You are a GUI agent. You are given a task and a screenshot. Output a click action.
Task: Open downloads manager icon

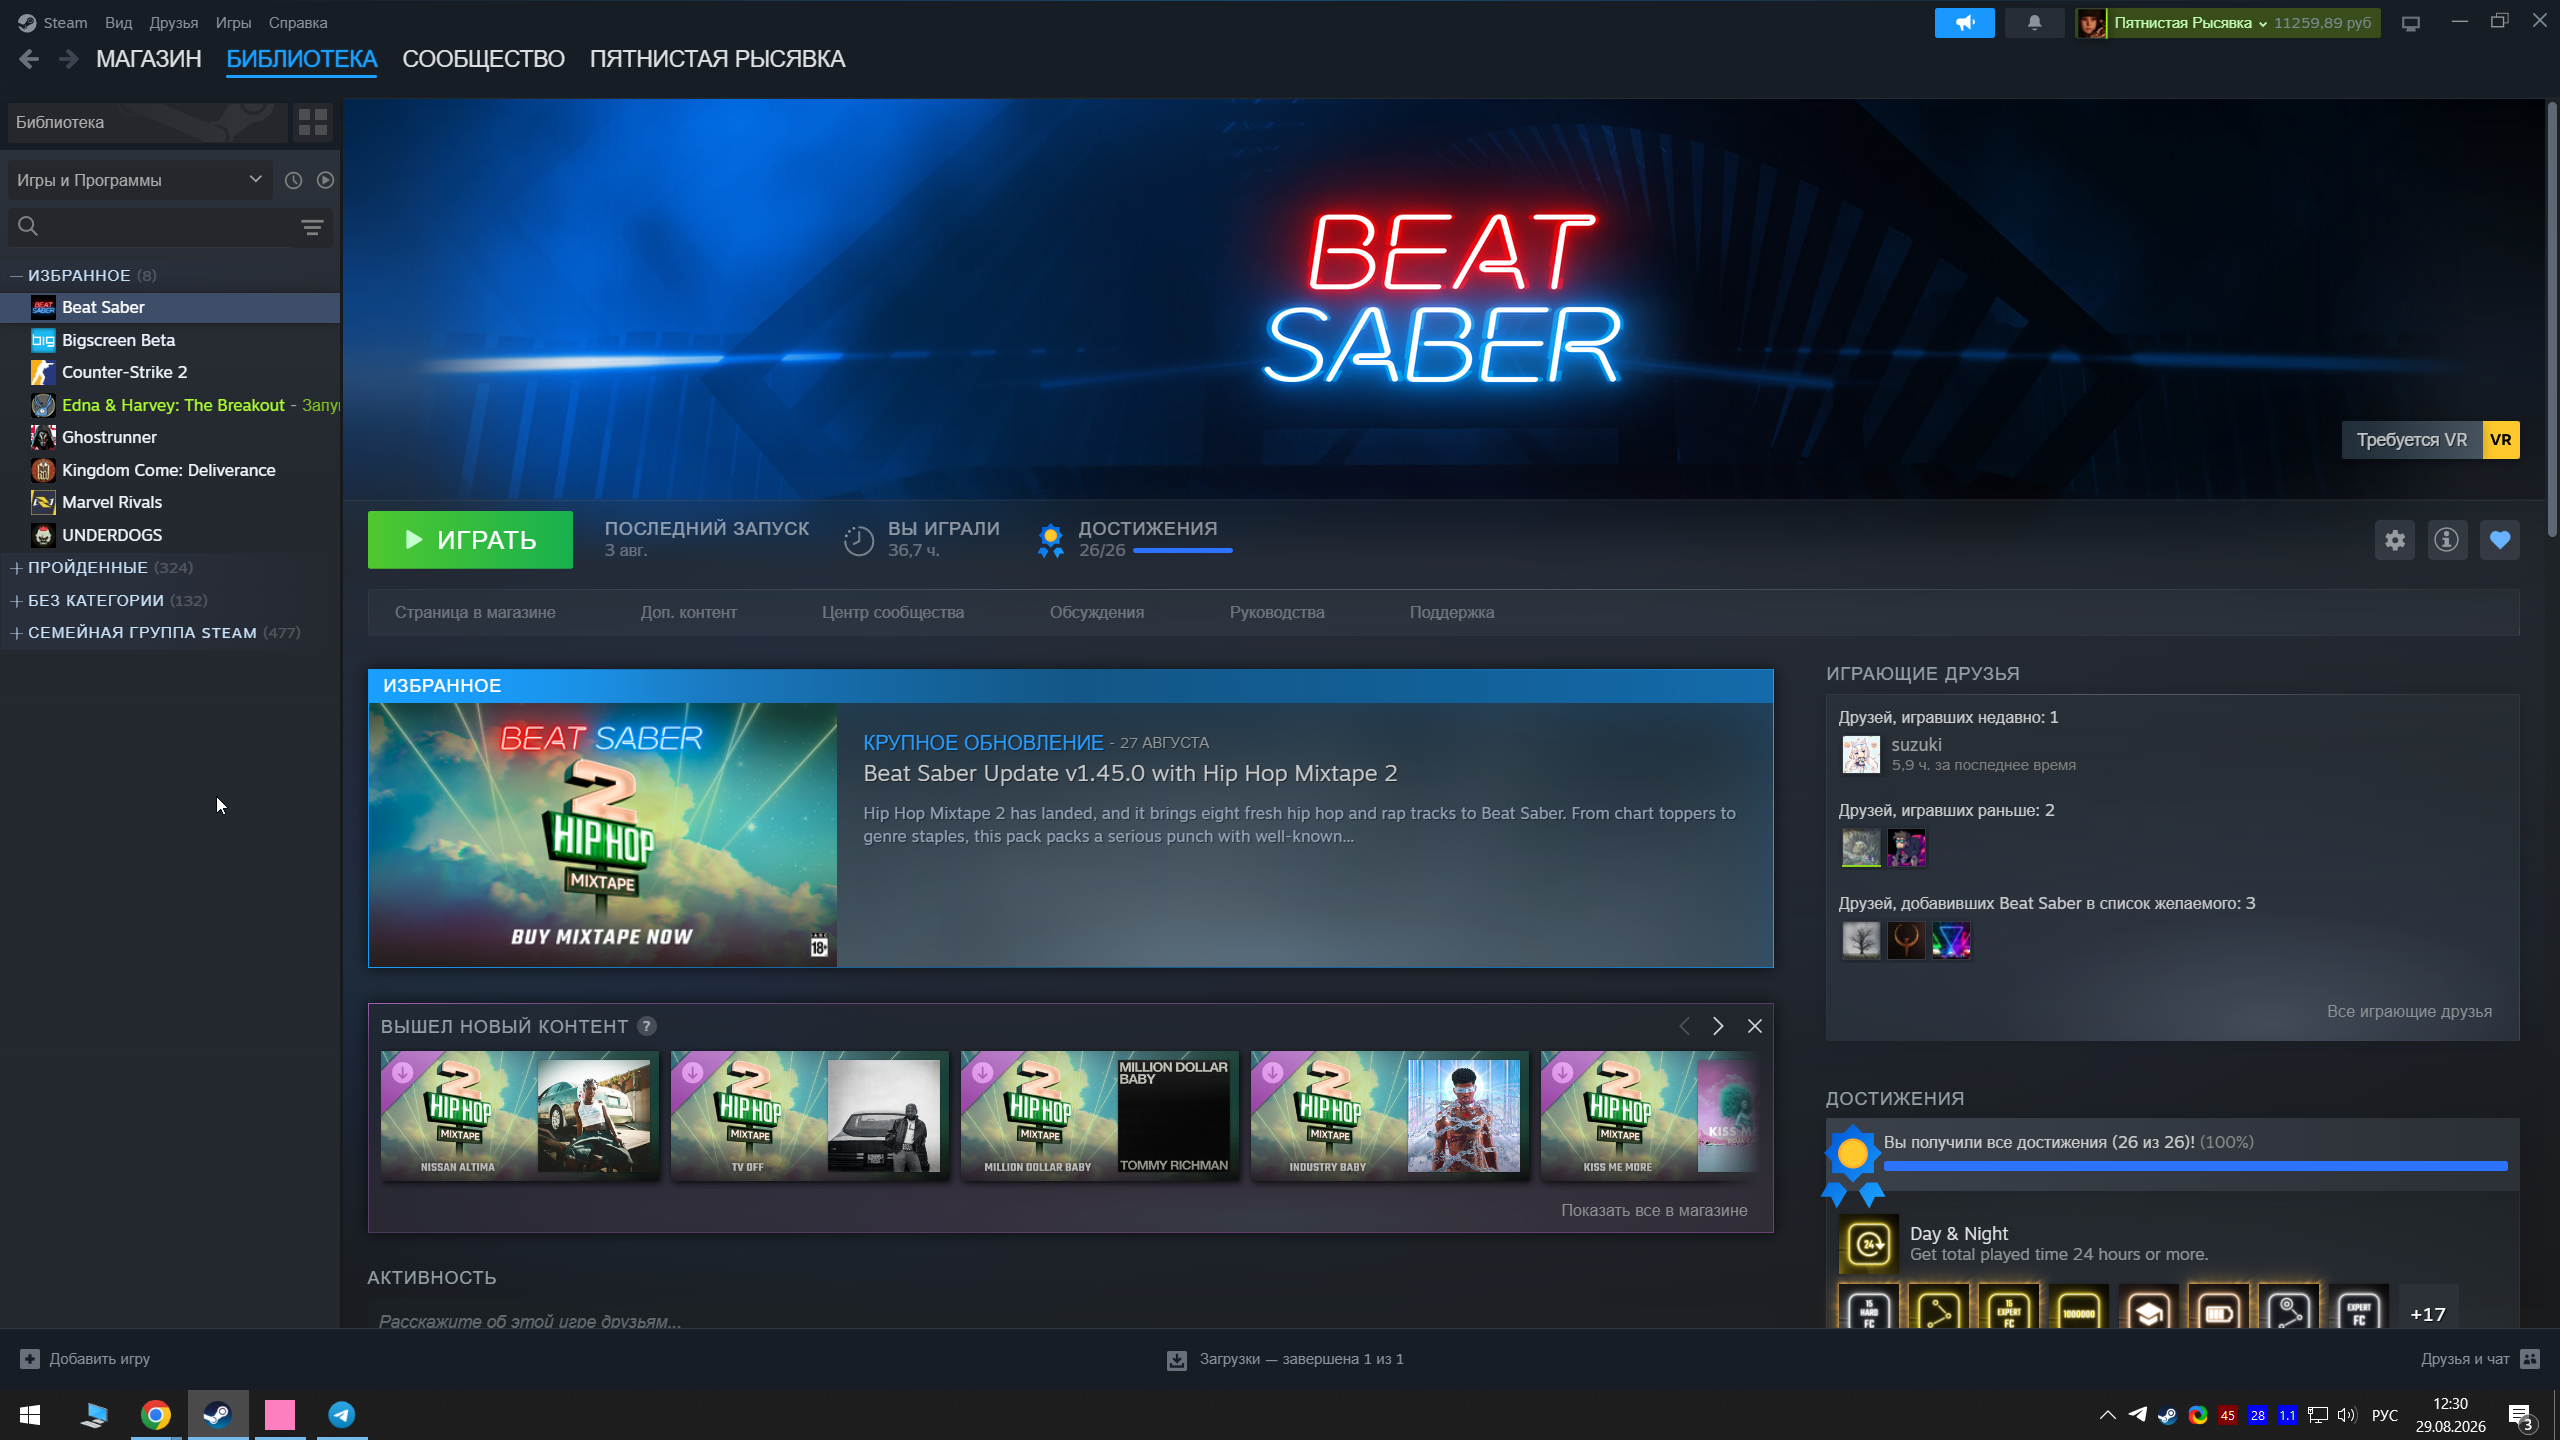1177,1360
